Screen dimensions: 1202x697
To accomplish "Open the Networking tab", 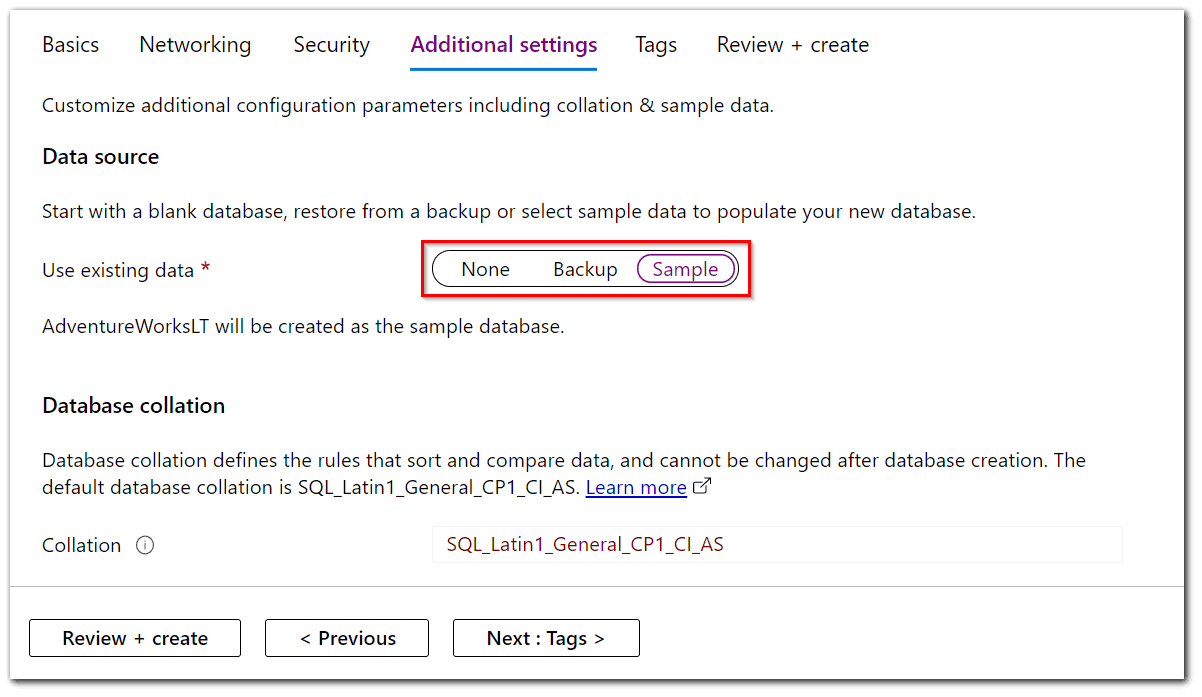I will 195,44.
